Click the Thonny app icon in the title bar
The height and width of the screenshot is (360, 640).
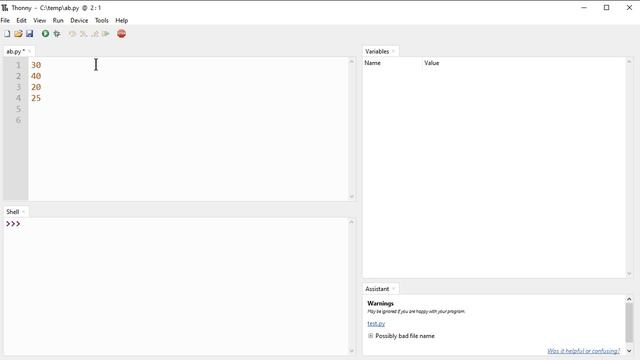pos(5,8)
